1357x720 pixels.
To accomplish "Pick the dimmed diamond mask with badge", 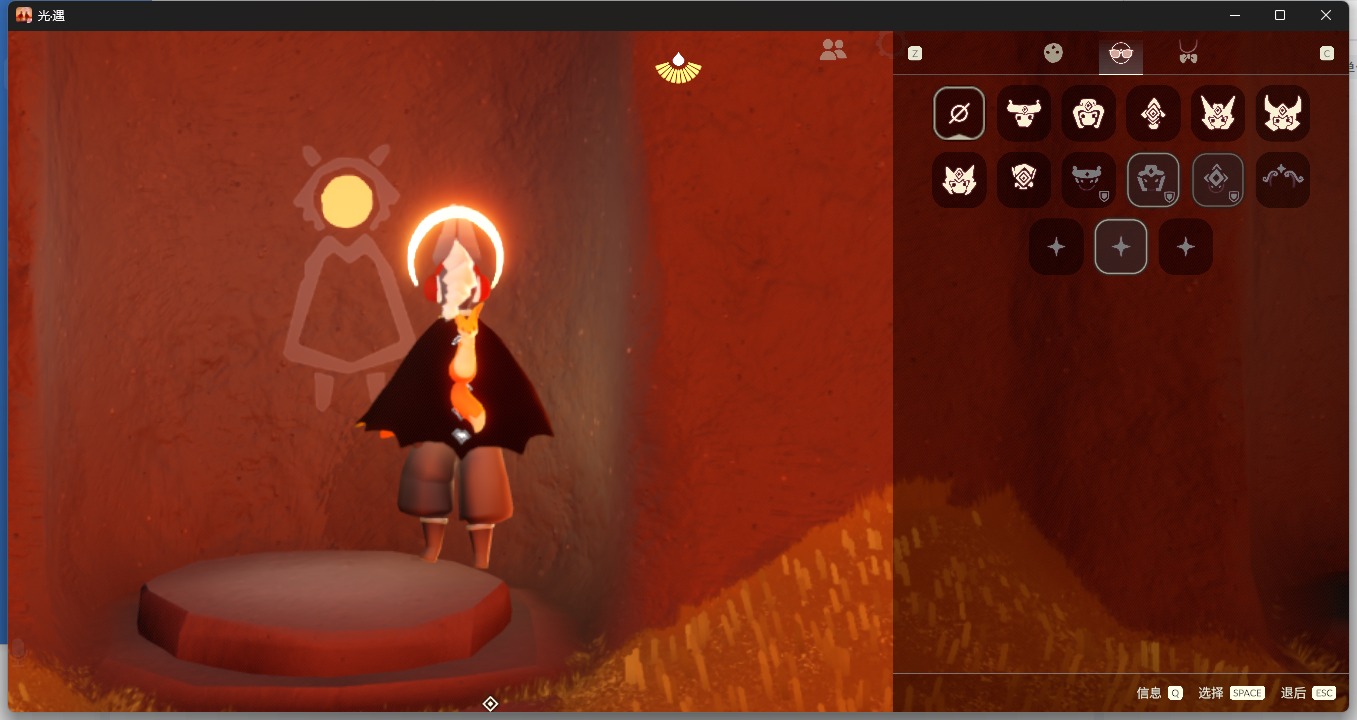I will click(1218, 180).
